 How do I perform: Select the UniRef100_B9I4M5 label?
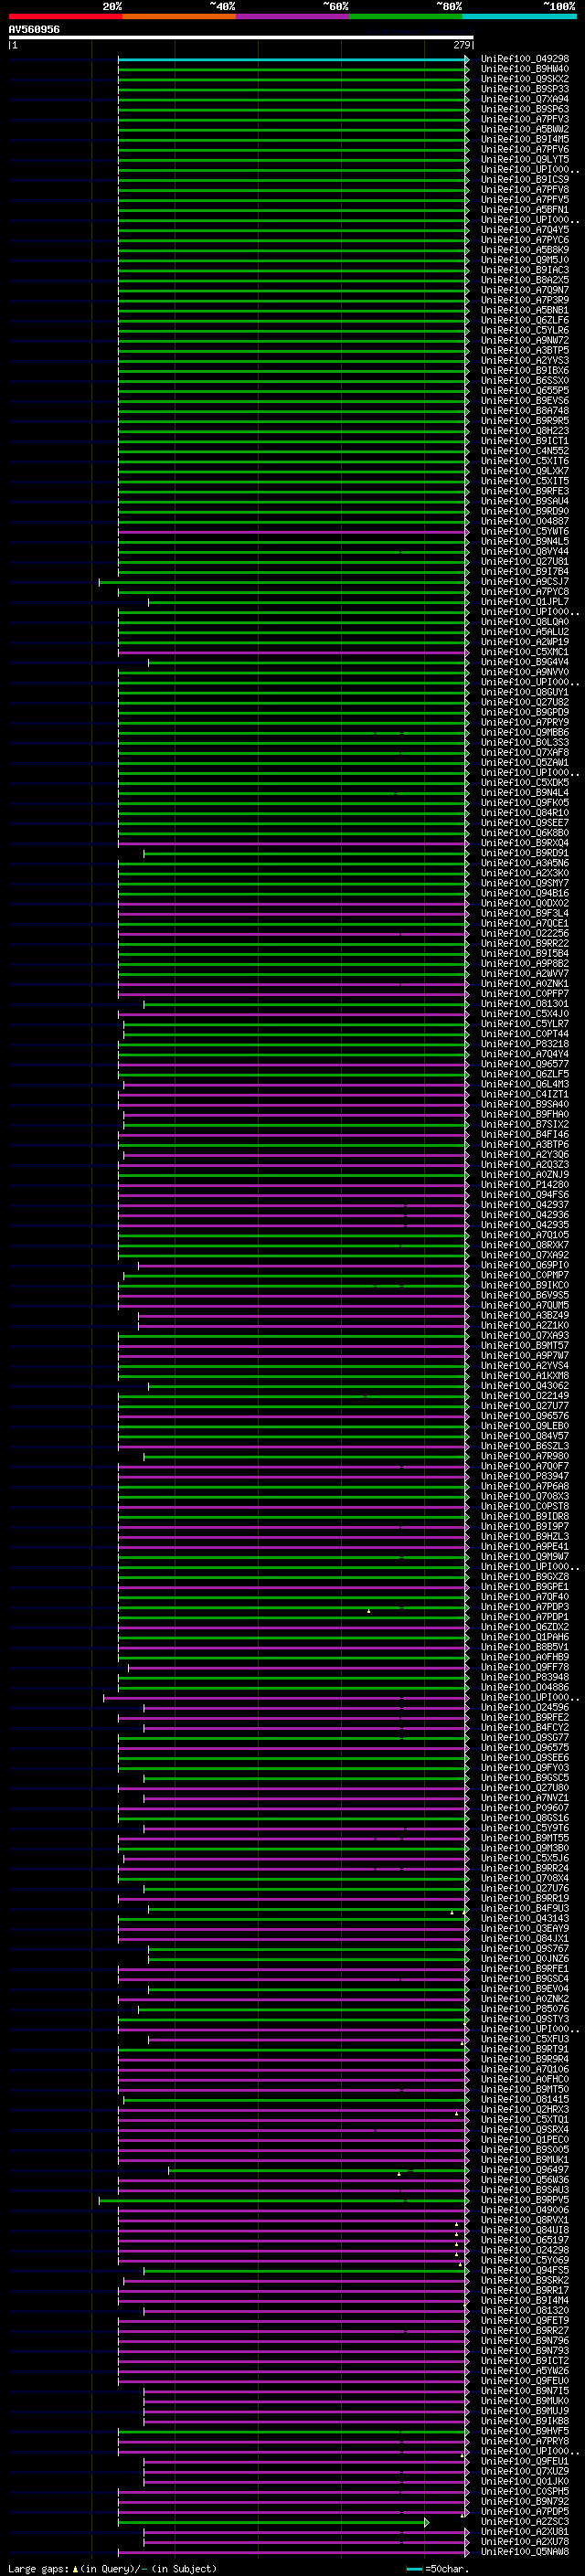coord(524,140)
